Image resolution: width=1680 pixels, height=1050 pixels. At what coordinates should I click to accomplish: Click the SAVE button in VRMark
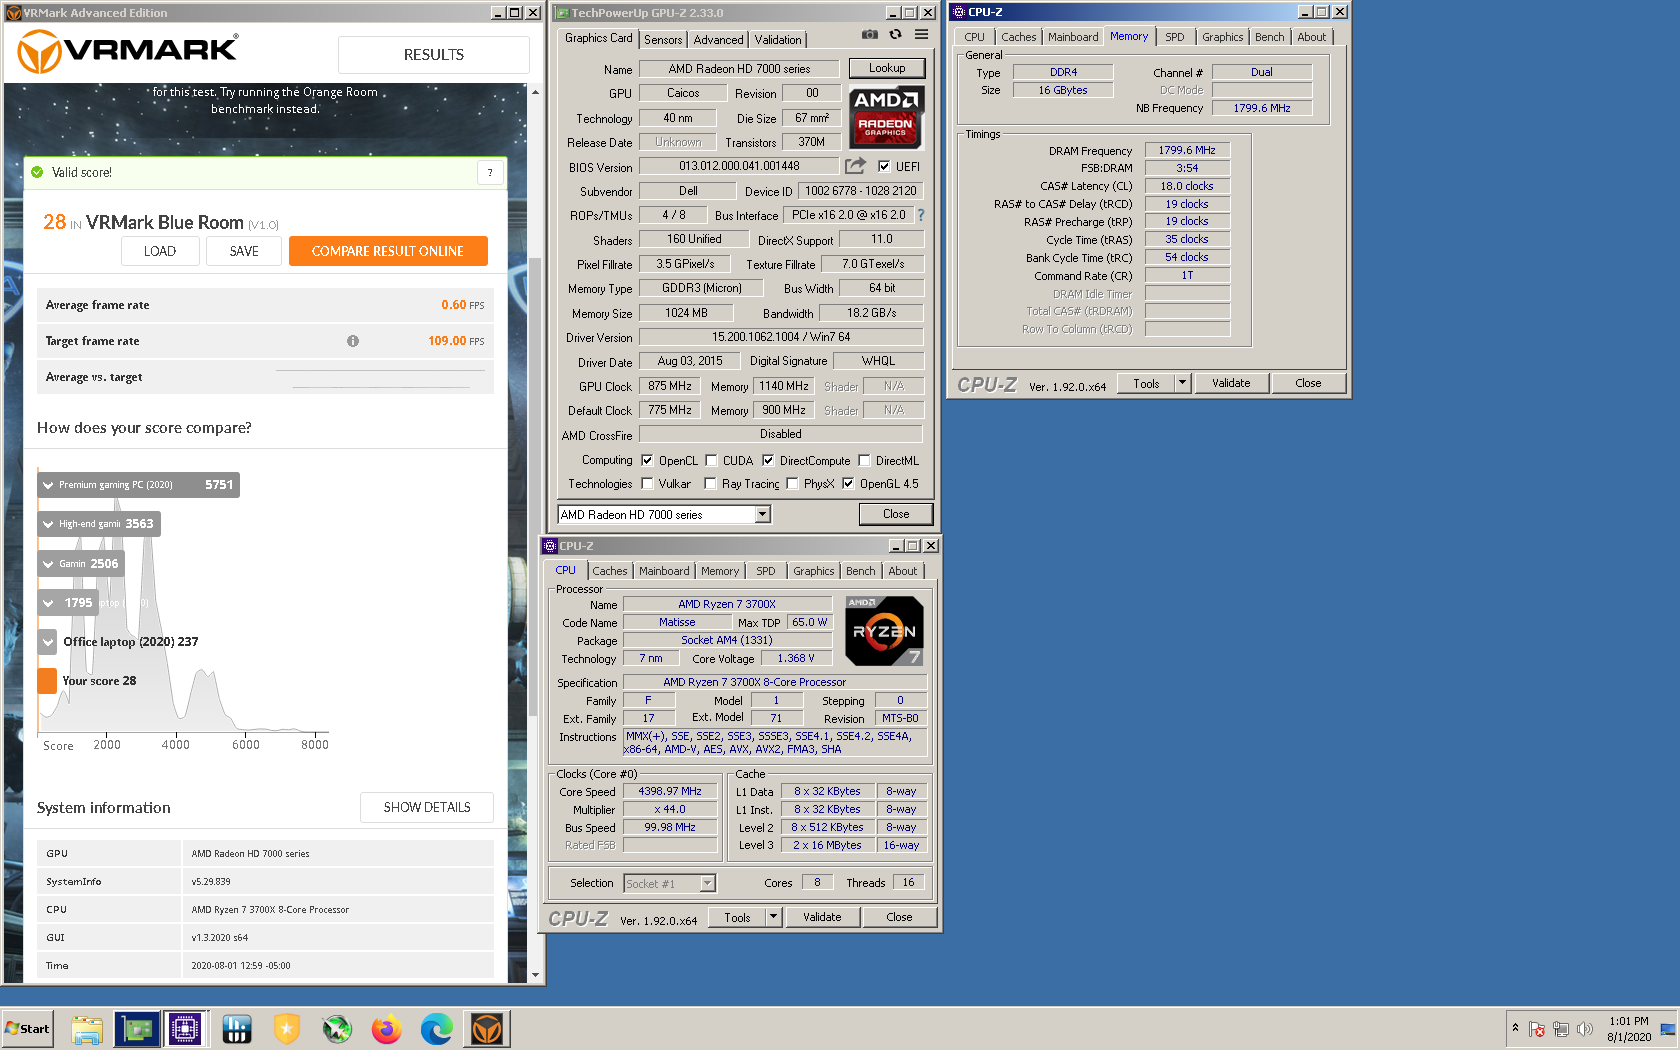coord(244,251)
